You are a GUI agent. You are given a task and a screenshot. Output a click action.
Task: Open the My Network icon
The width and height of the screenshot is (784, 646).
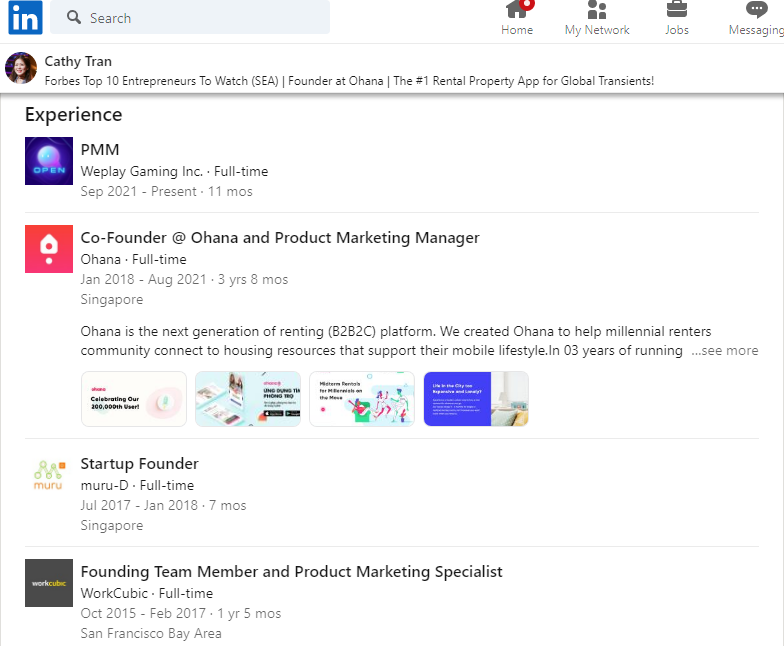tap(597, 12)
